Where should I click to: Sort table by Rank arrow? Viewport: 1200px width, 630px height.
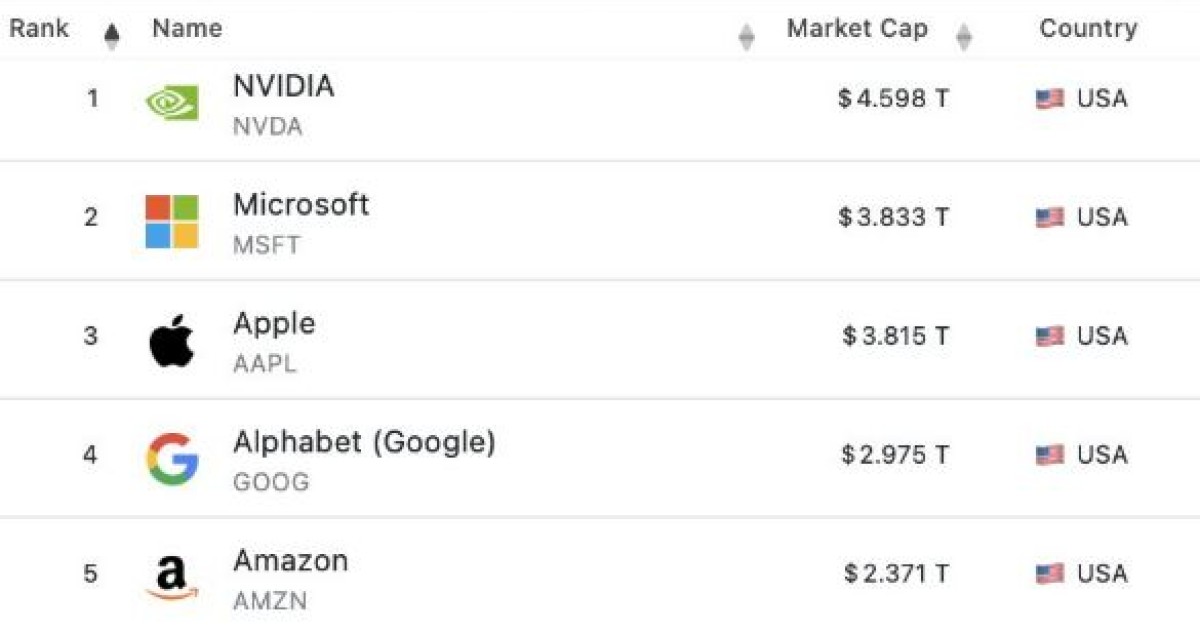pos(112,37)
